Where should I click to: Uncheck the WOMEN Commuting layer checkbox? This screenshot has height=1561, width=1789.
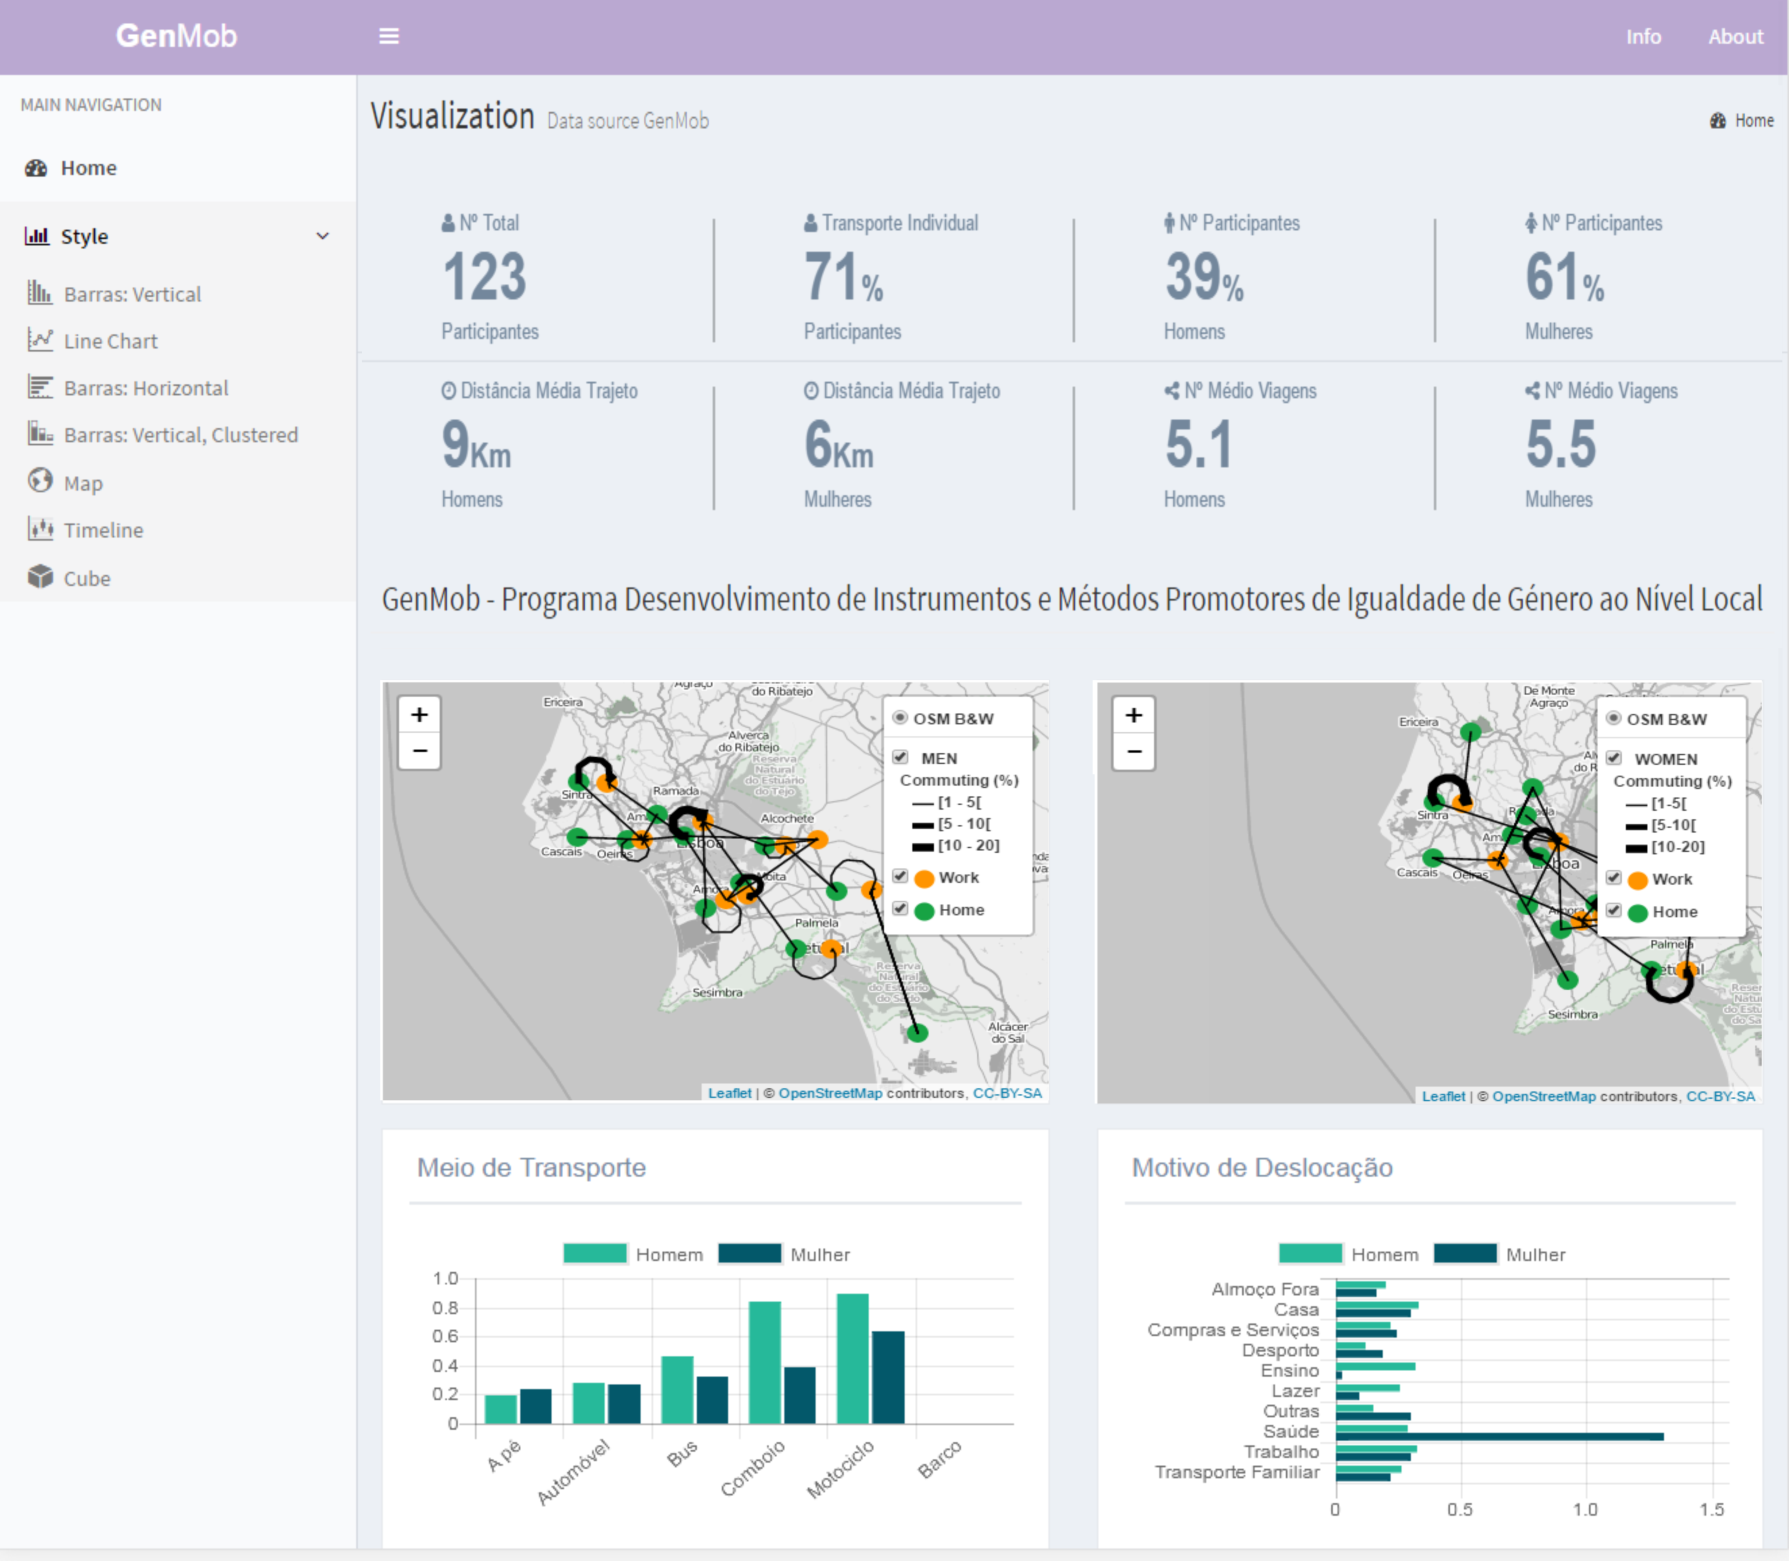pos(1614,758)
